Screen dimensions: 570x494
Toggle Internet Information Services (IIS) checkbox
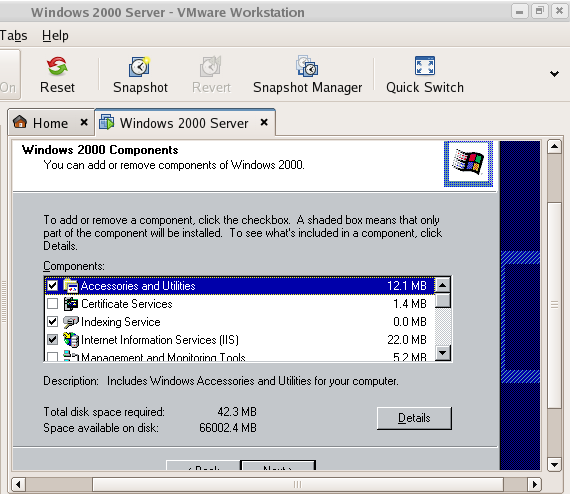click(x=53, y=340)
